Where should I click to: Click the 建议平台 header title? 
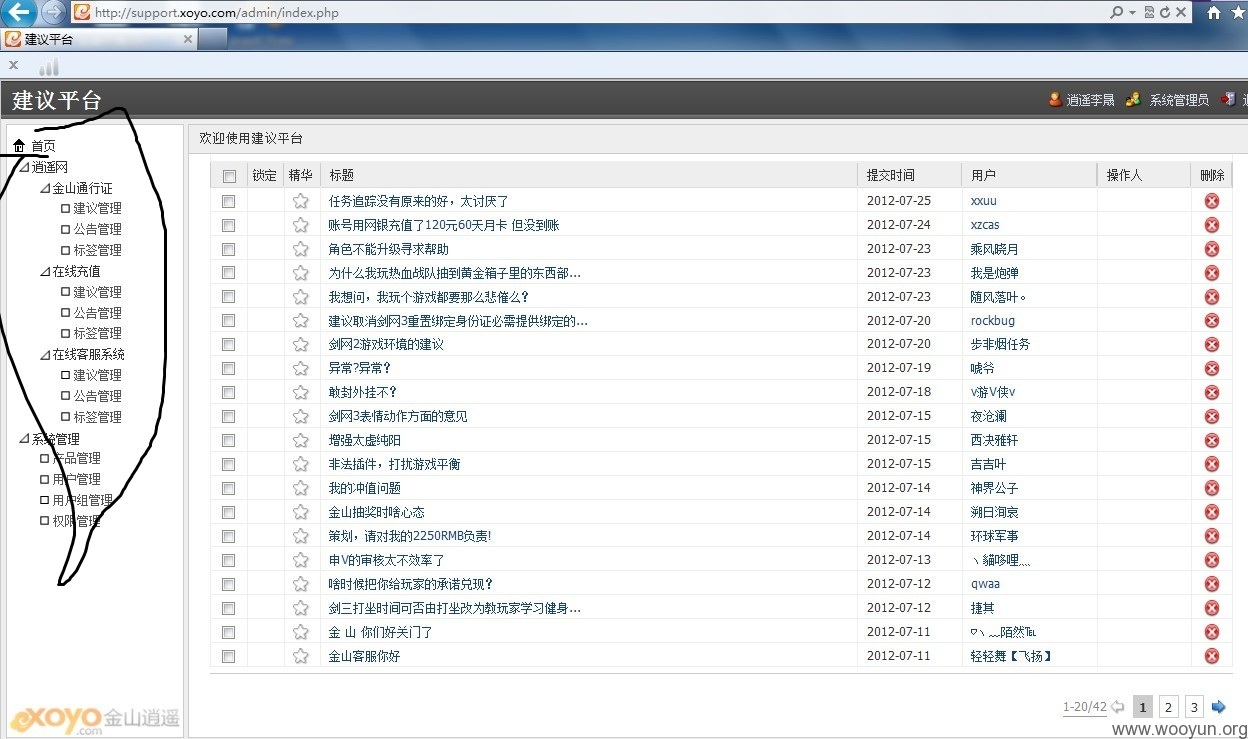click(x=57, y=100)
